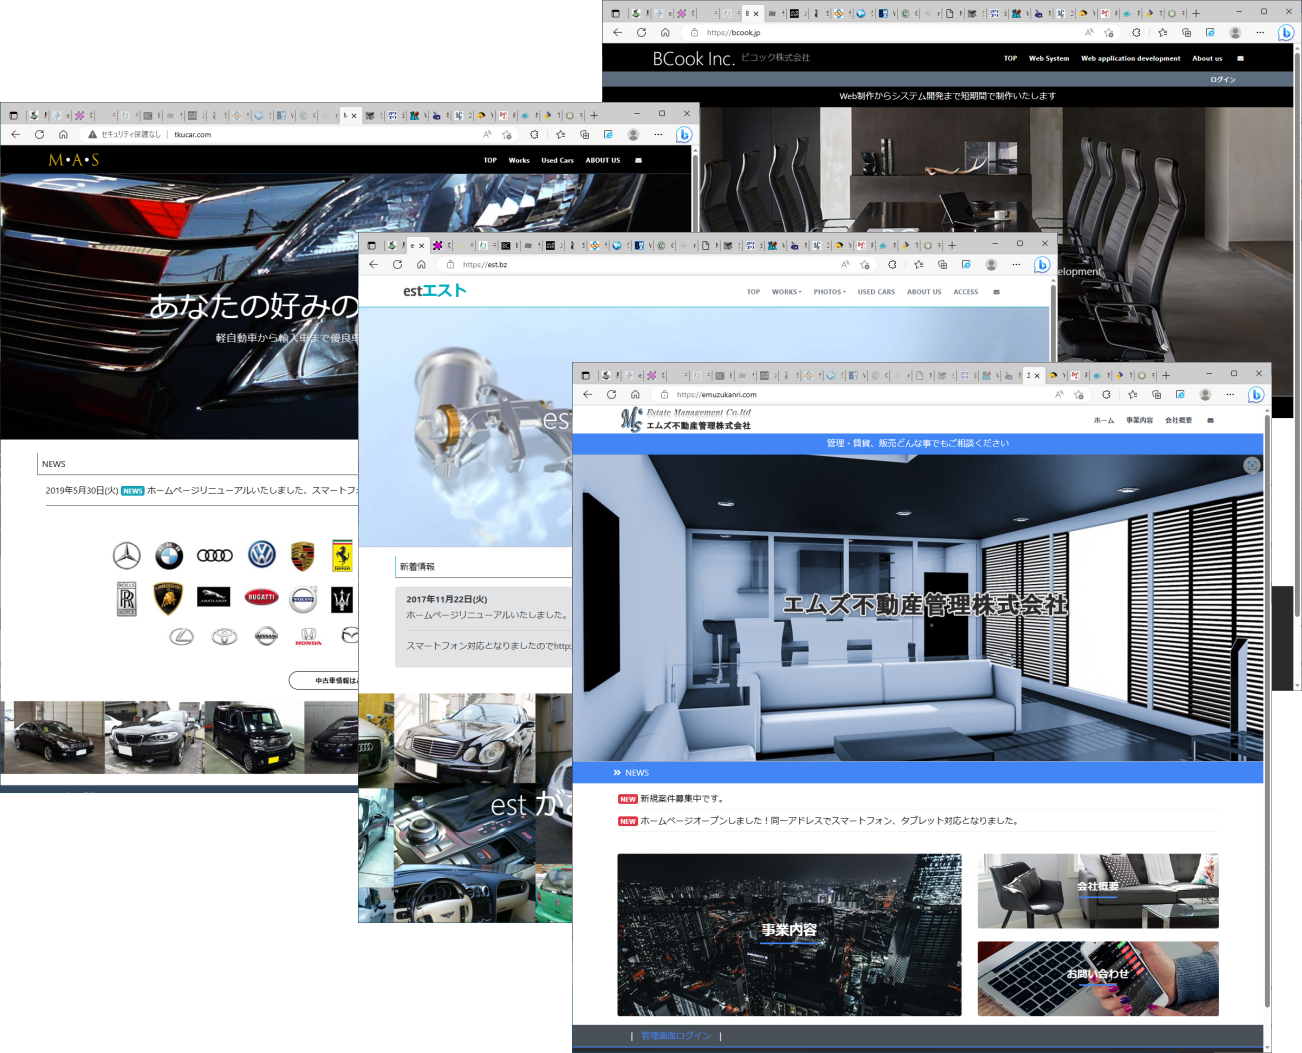Close active tab in emuzukanri.com window
1302x1053 pixels.
coord(1036,375)
